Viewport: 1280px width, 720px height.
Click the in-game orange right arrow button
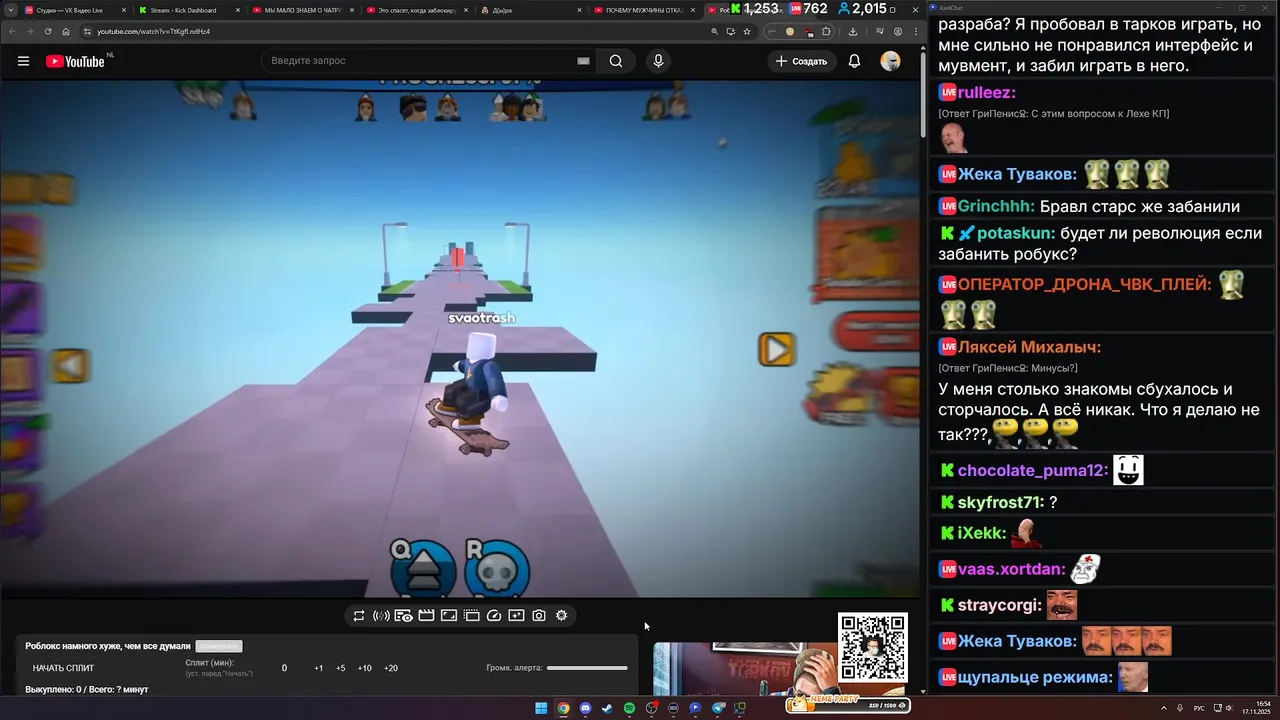pyautogui.click(x=777, y=349)
